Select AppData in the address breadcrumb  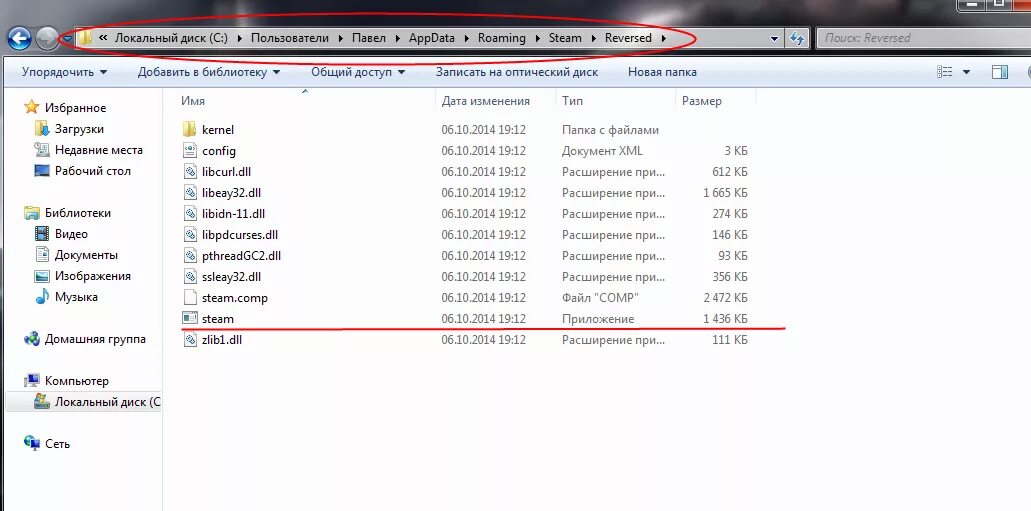[431, 38]
